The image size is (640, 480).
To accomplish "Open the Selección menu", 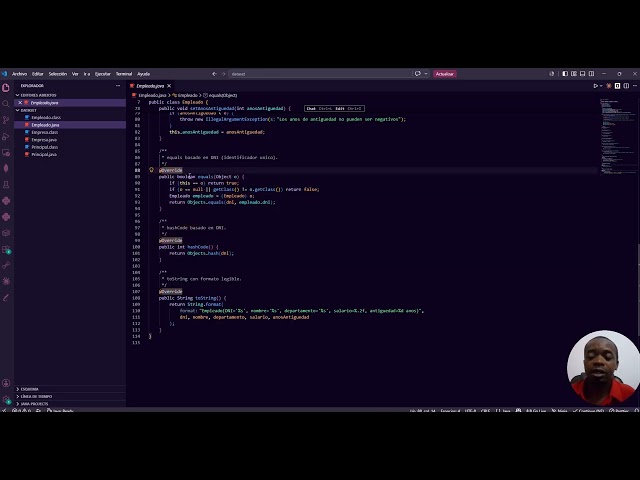I will click(58, 74).
